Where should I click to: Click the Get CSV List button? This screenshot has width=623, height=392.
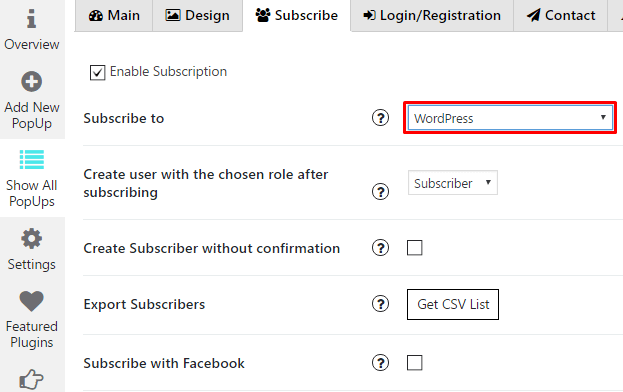coord(453,304)
